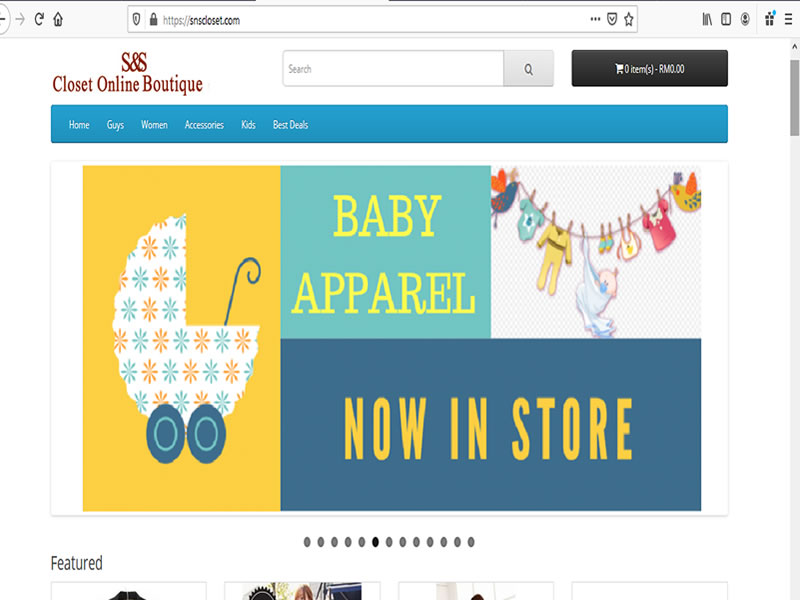The image size is (800, 600).
Task: Toggle the sidebar view icon
Action: point(726,19)
